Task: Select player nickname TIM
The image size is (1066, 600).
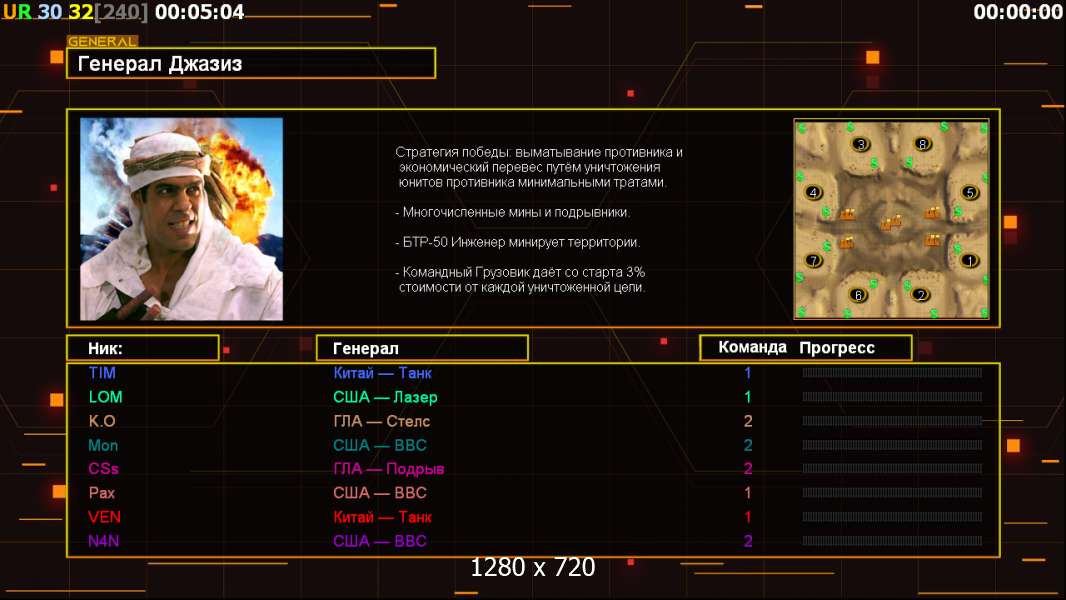Action: pyautogui.click(x=102, y=372)
